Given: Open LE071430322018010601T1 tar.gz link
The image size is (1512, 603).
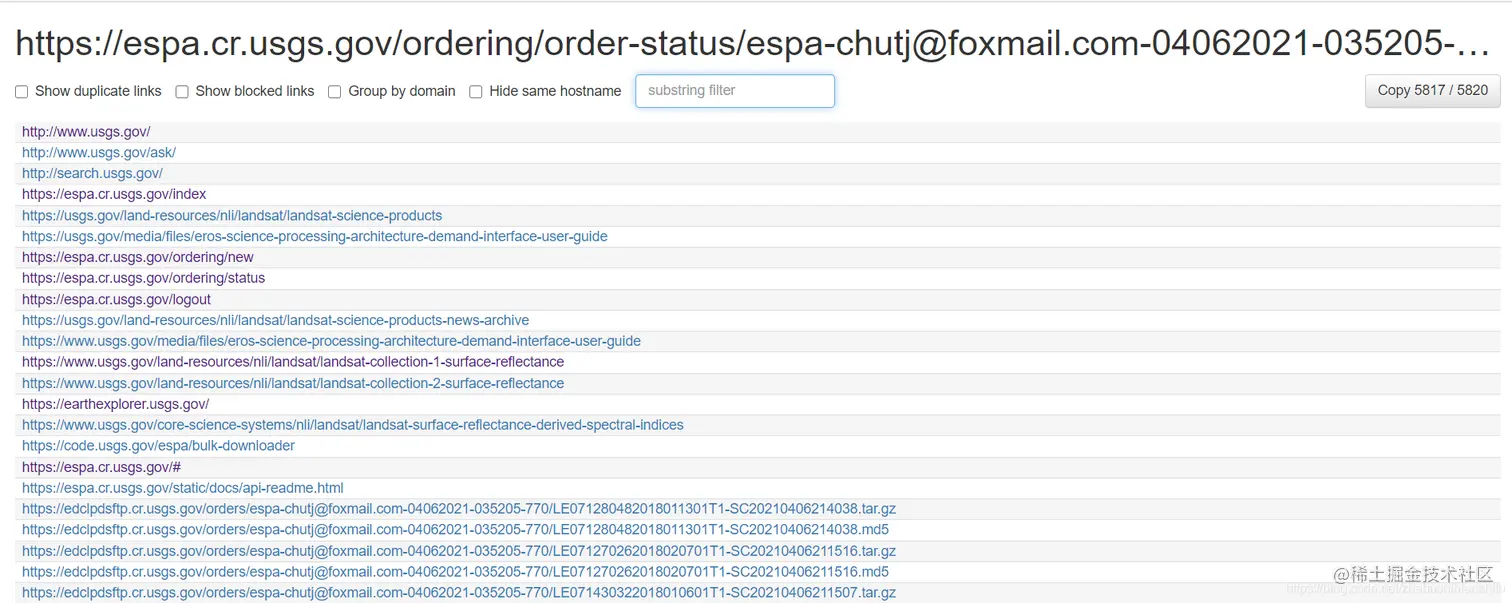Looking at the screenshot, I should 459,594.
